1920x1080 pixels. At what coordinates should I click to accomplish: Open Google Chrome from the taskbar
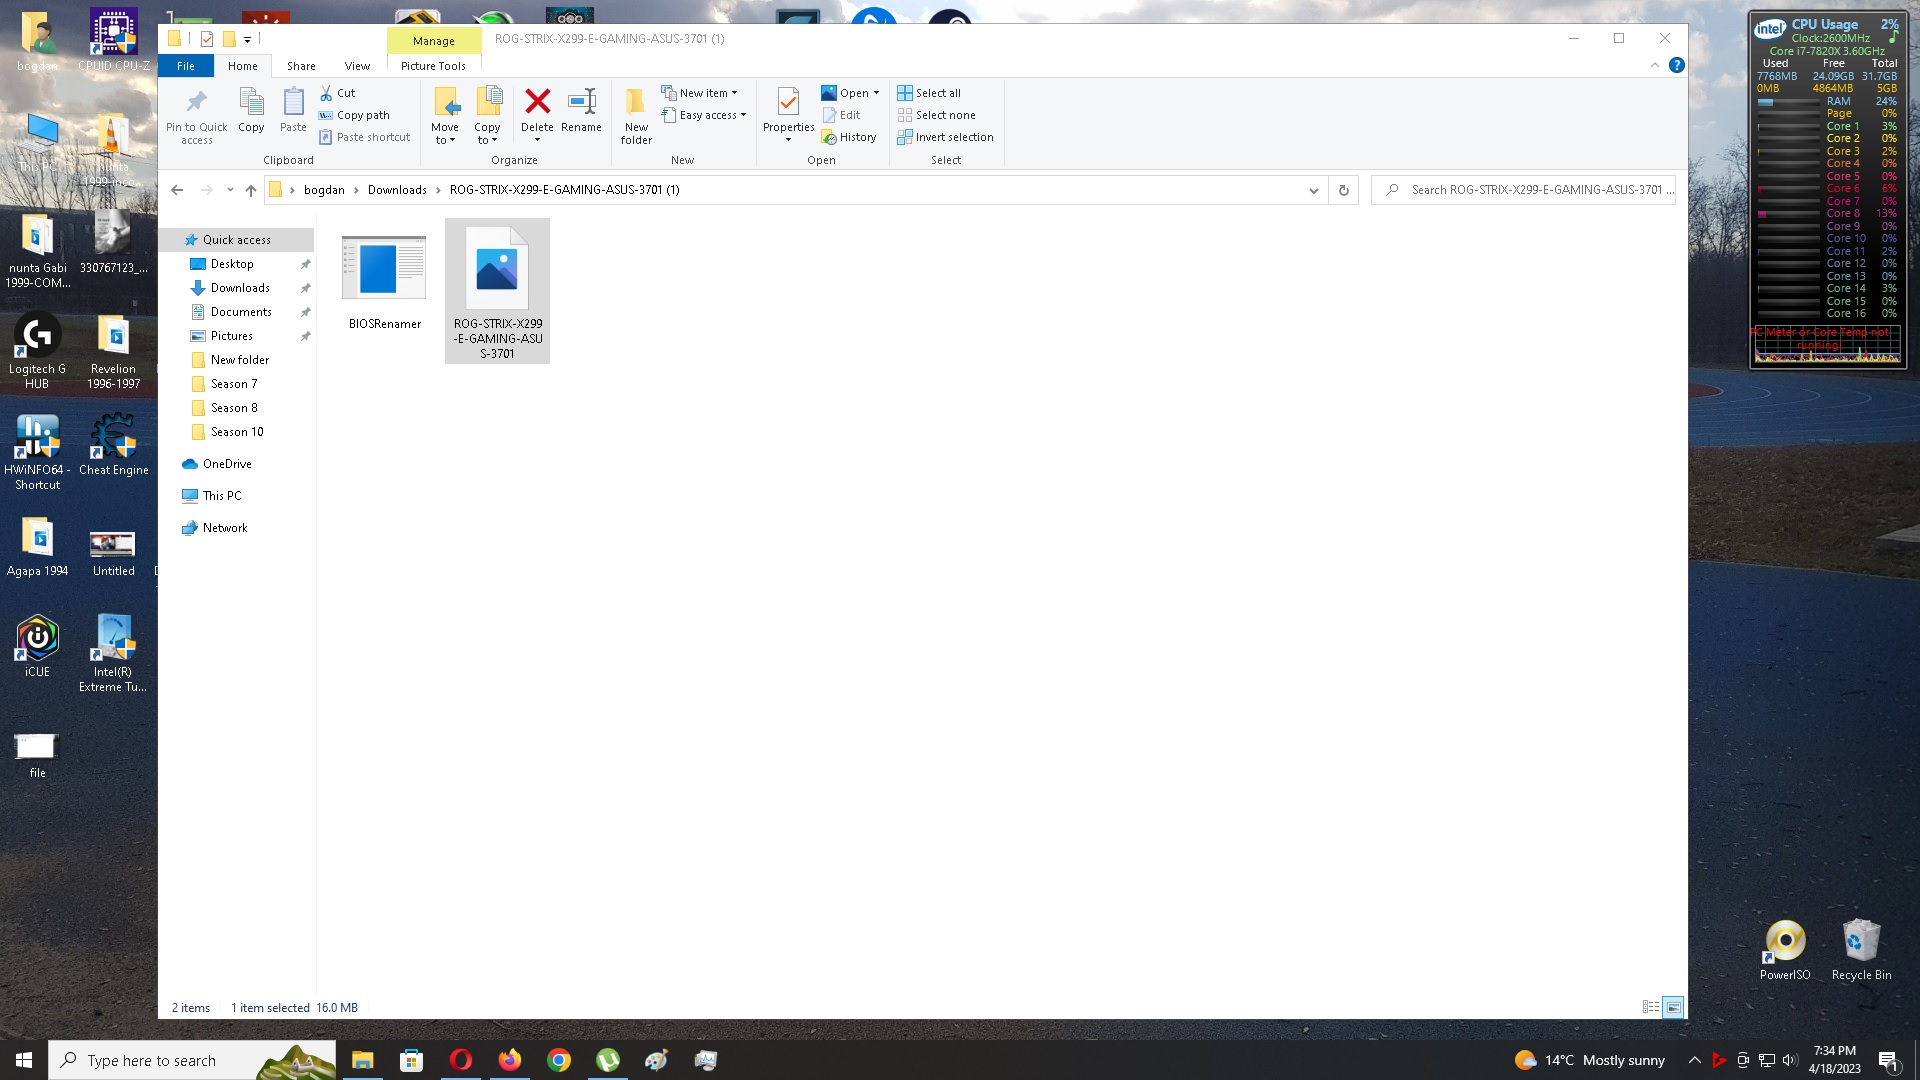559,1060
